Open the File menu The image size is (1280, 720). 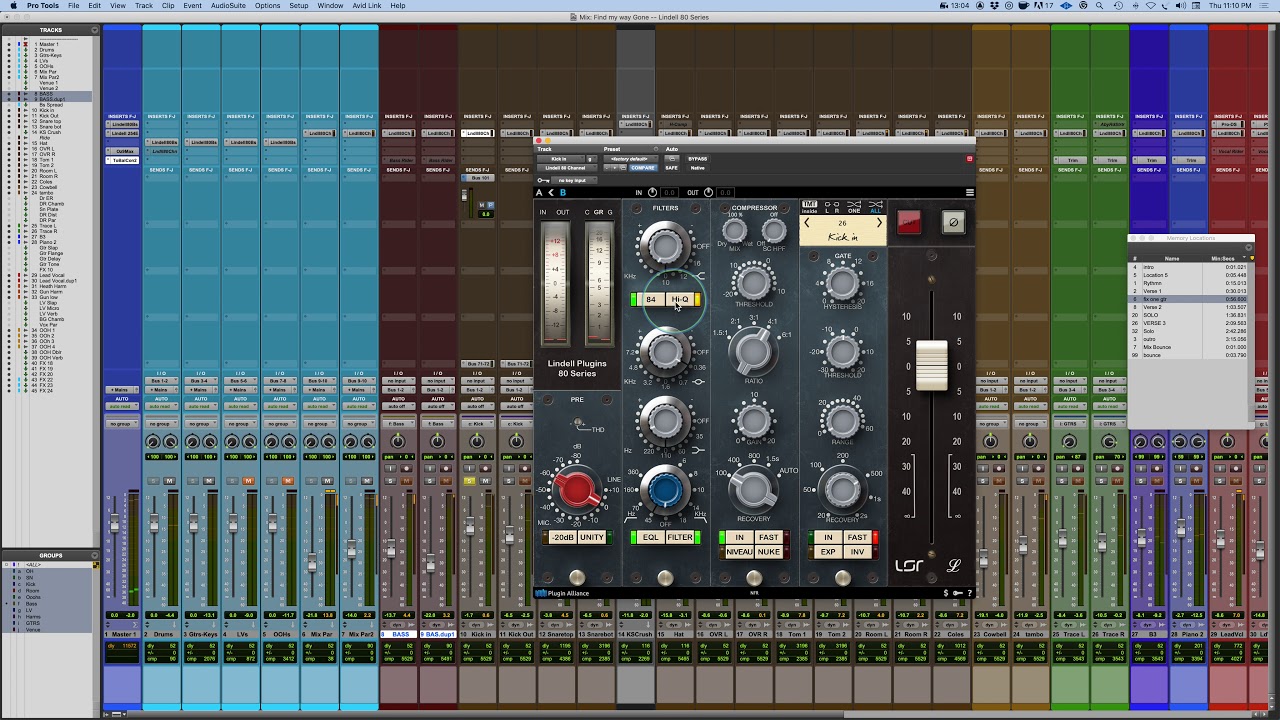[73, 6]
